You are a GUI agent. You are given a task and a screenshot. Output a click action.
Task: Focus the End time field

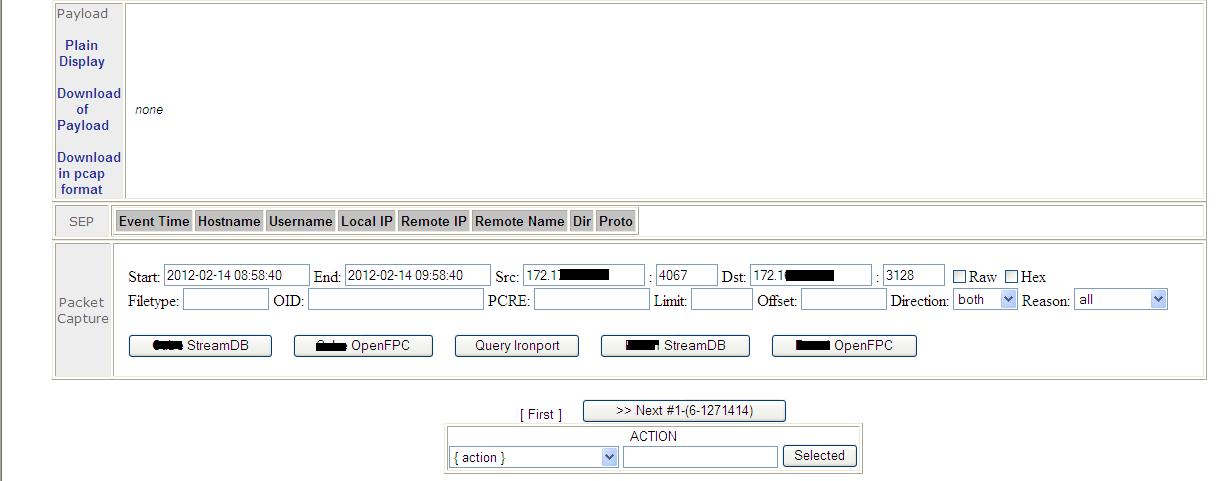click(416, 276)
